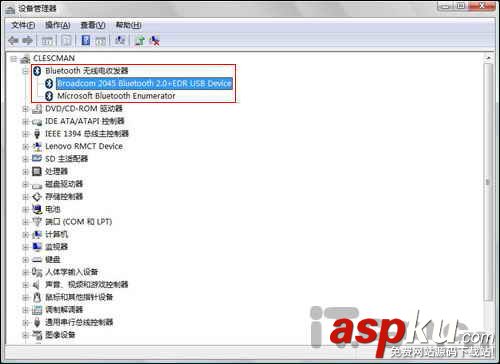Click the battery icon beside 电池

click(37, 209)
